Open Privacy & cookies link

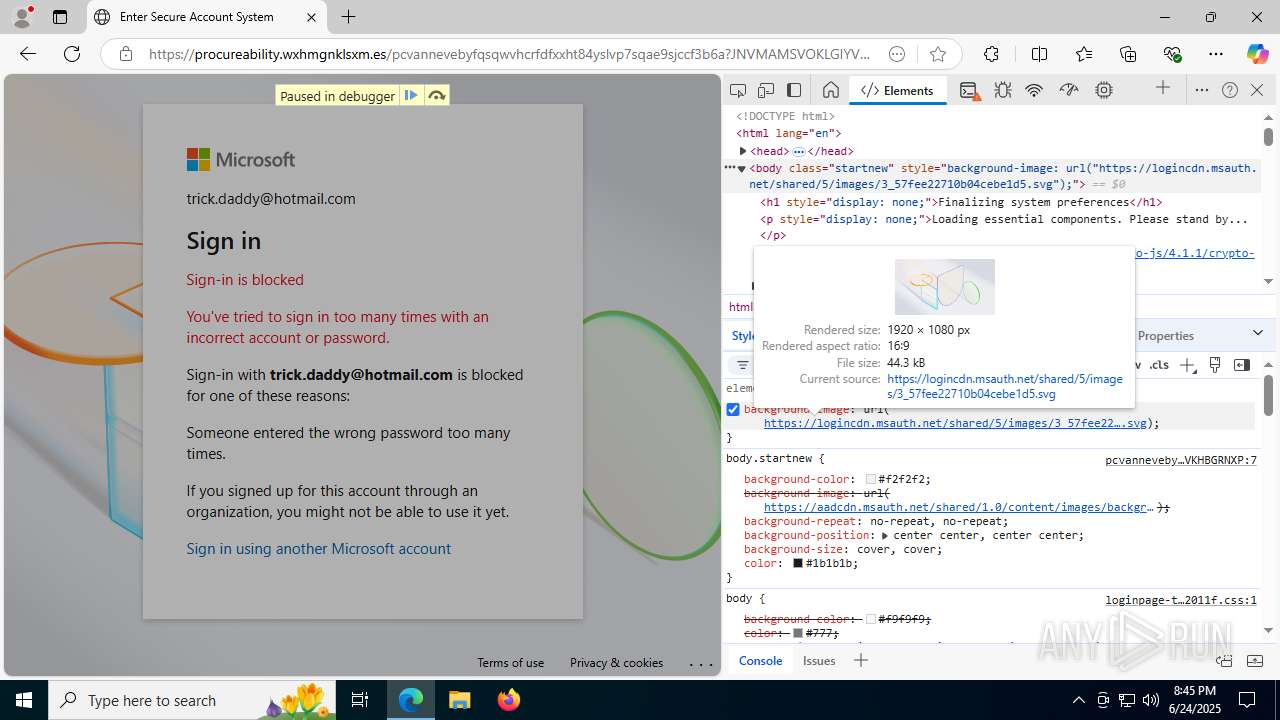click(616, 662)
